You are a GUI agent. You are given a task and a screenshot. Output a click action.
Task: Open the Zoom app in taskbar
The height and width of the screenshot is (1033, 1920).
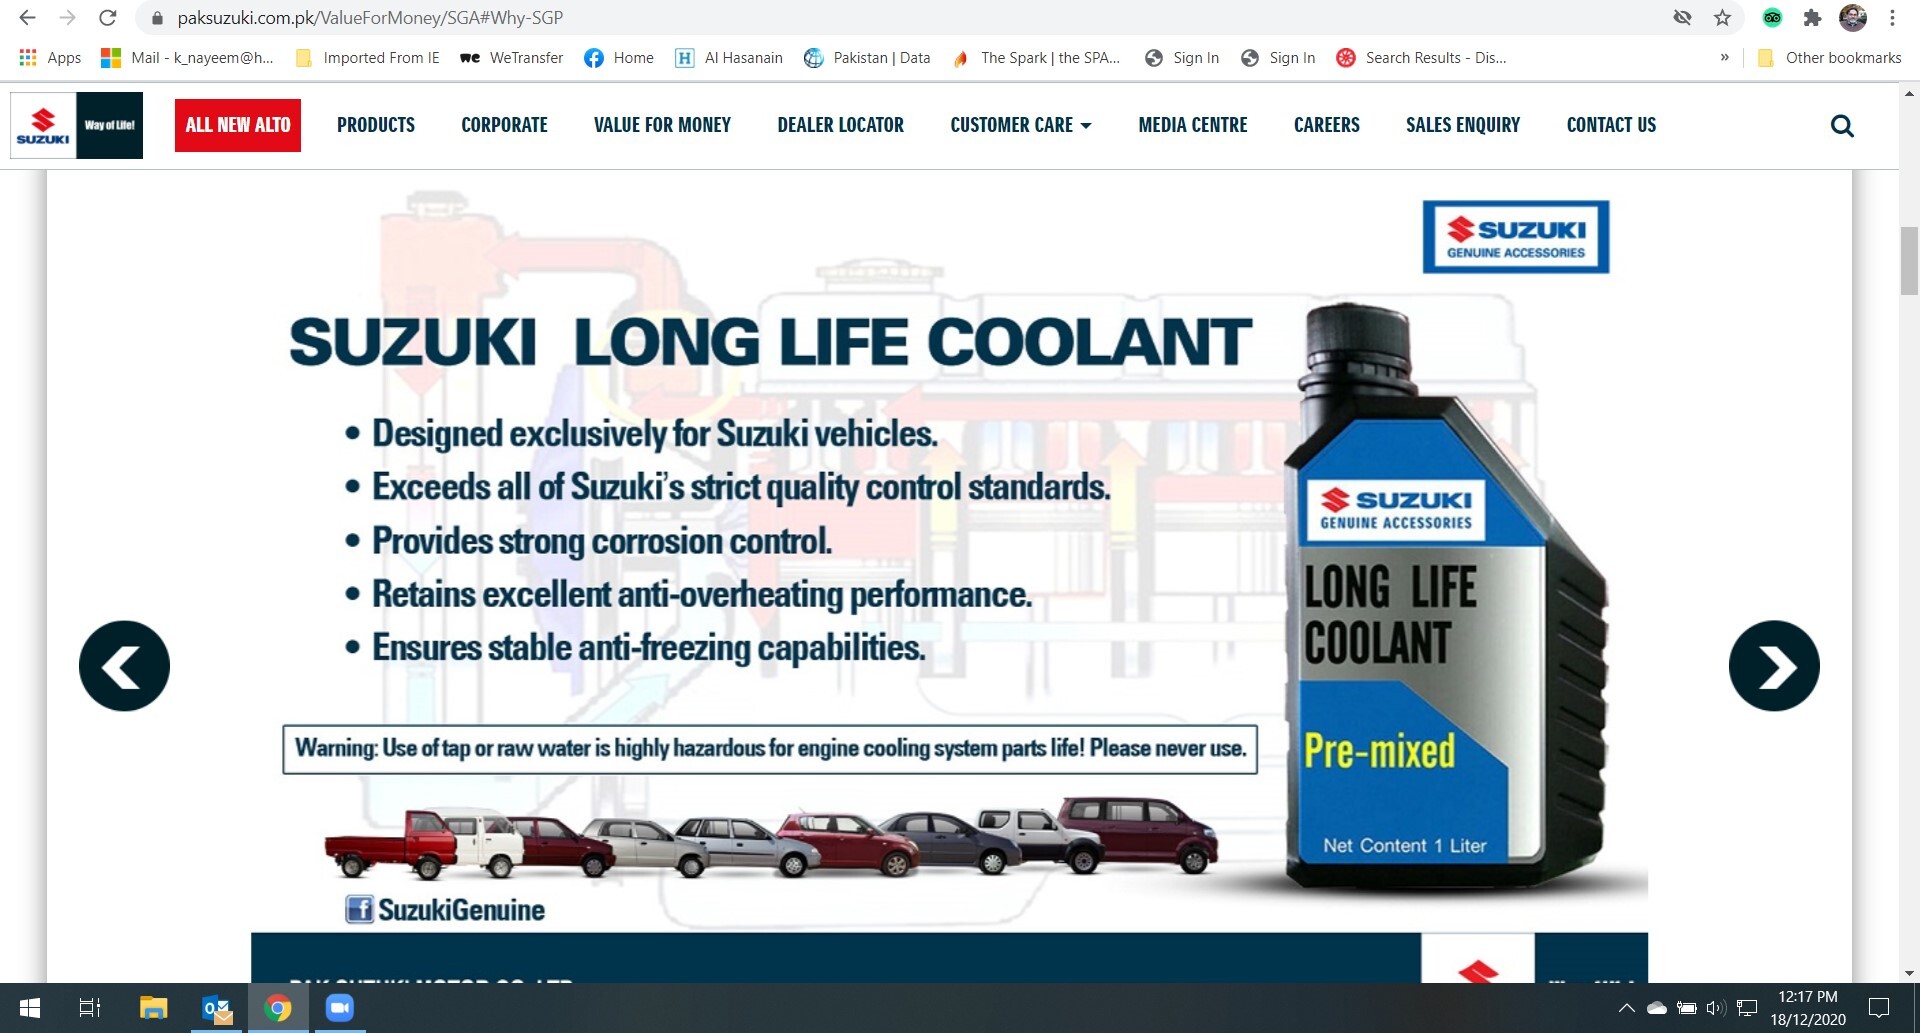click(x=339, y=1008)
